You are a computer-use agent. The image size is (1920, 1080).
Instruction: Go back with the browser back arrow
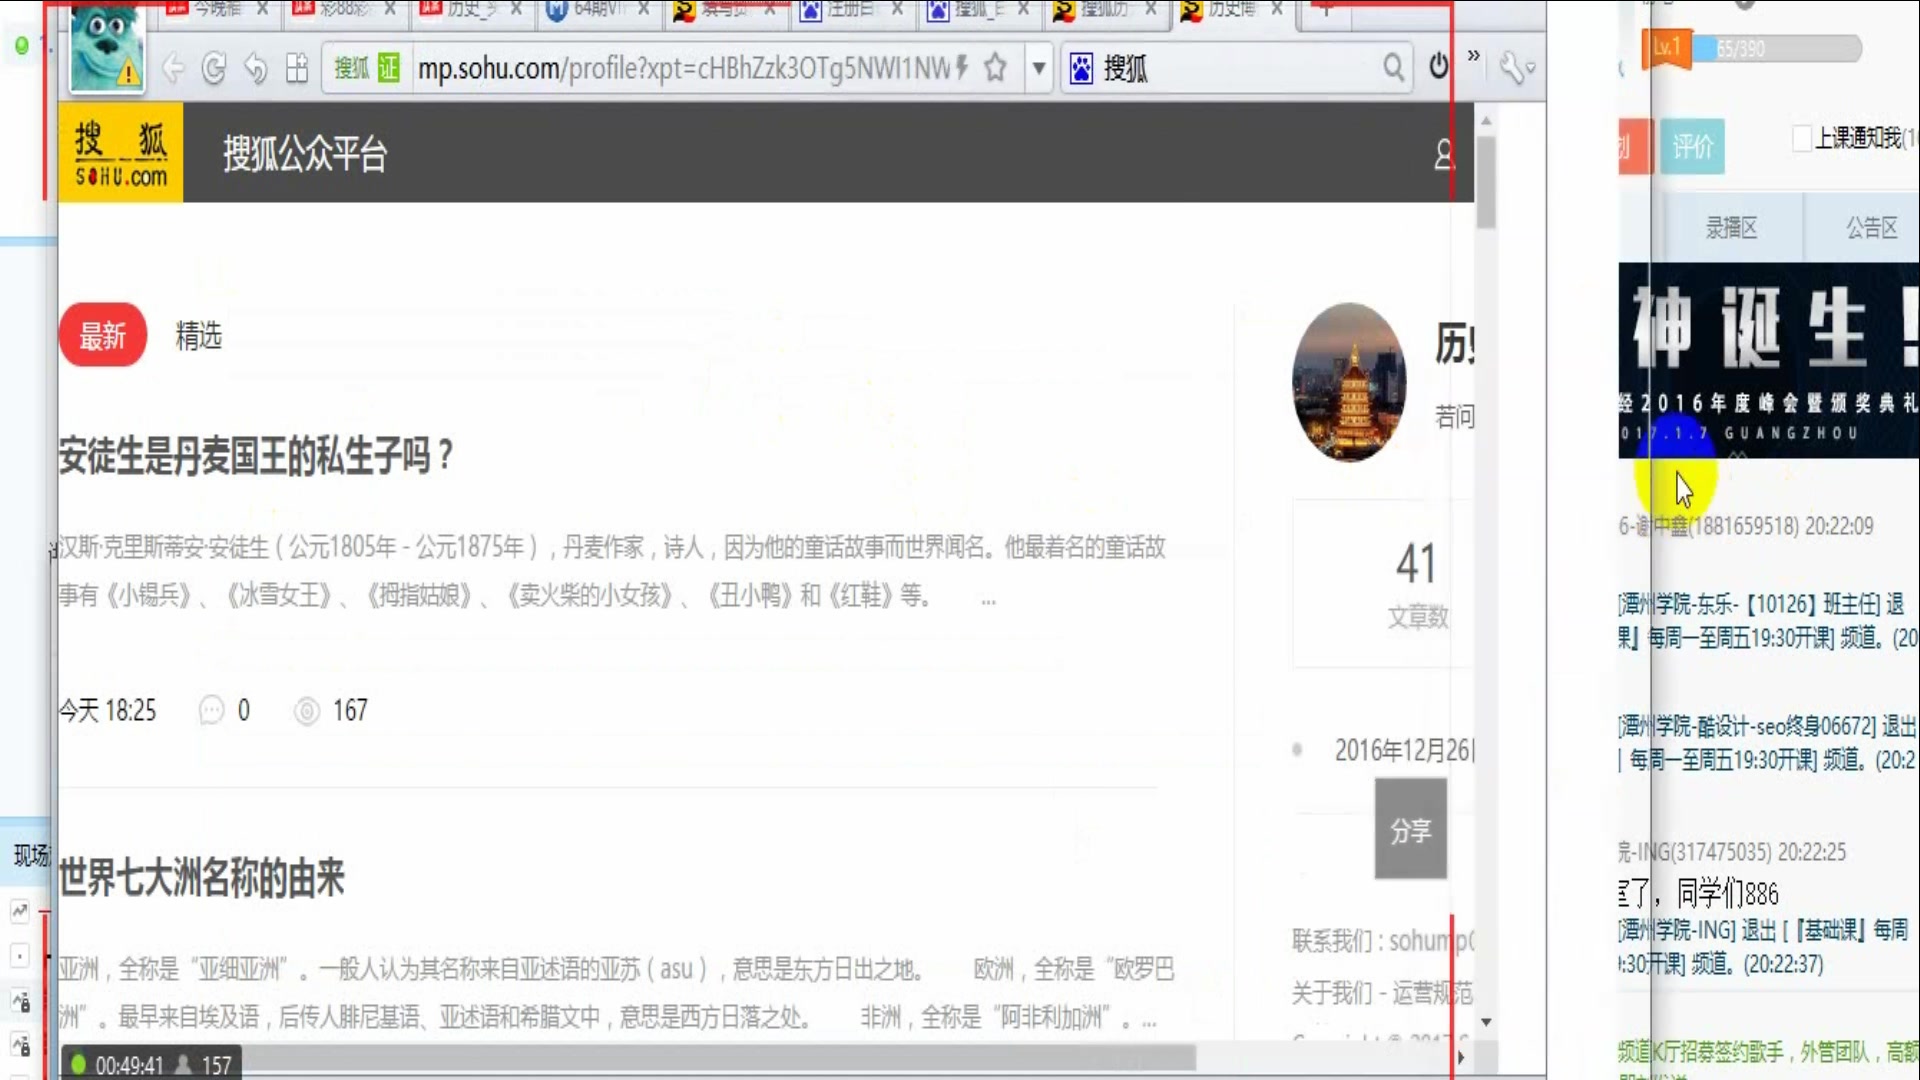tap(173, 68)
